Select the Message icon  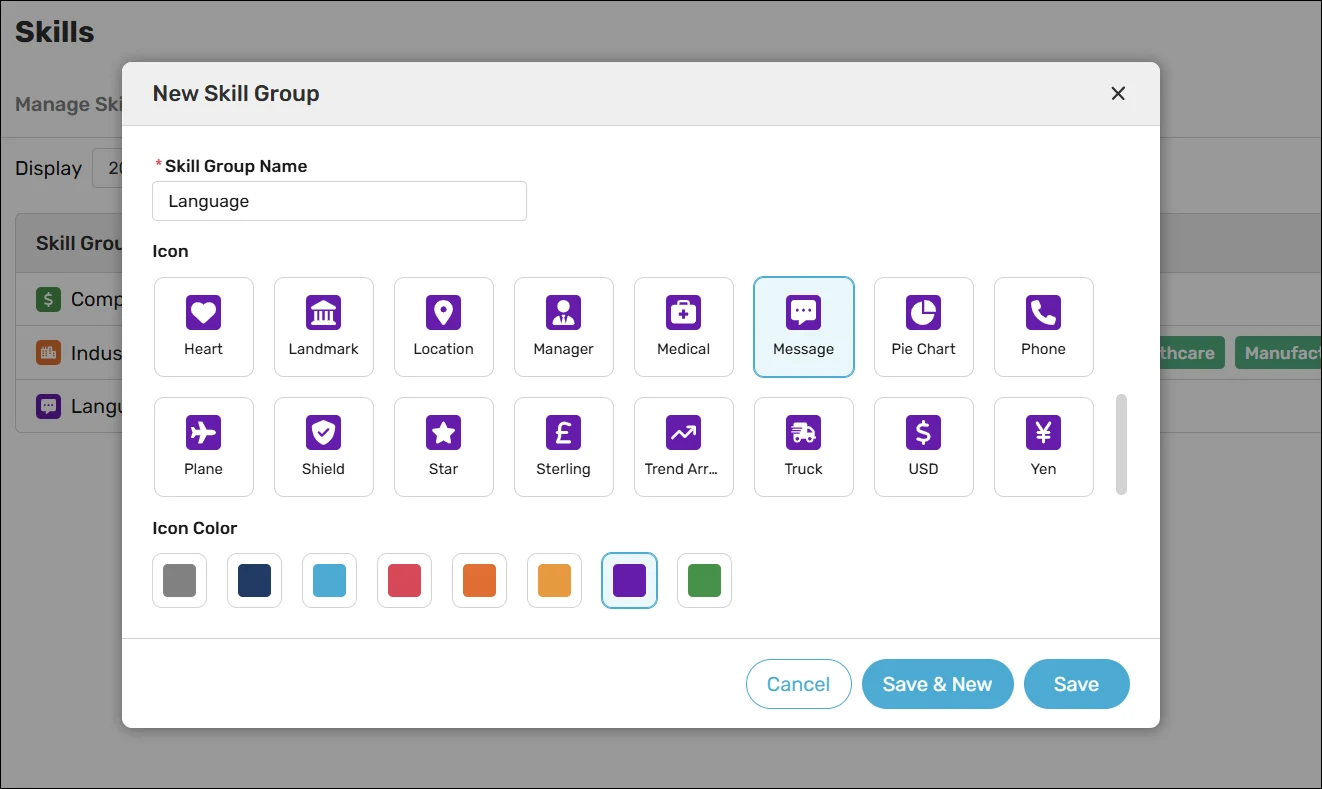point(804,327)
